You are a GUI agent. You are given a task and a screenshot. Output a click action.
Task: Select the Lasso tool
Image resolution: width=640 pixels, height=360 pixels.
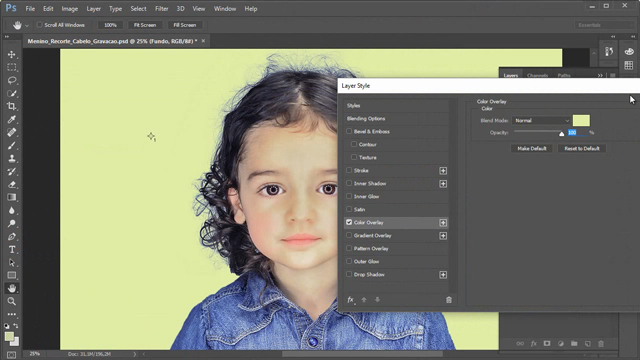(x=11, y=80)
